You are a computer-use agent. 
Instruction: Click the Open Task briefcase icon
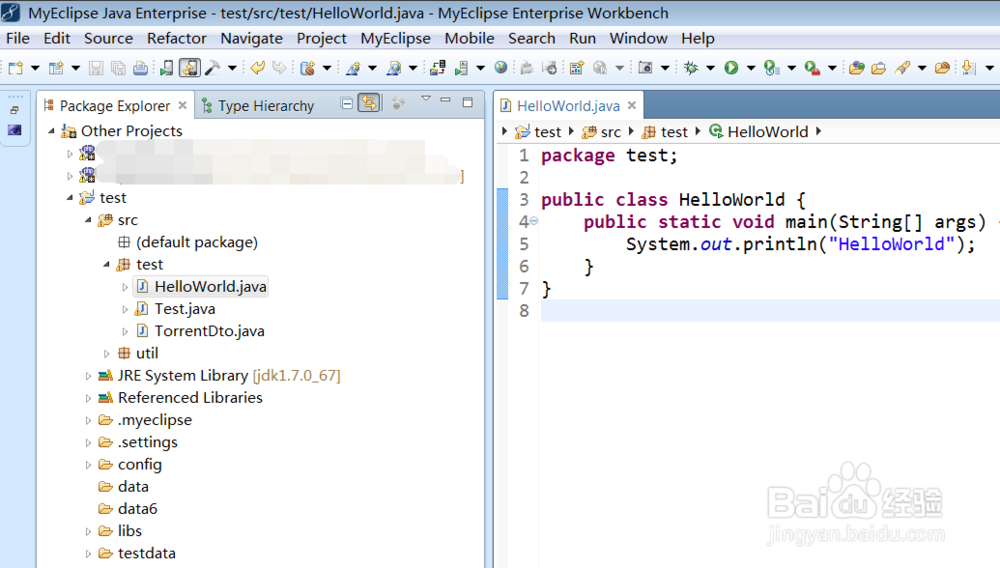pyautogui.click(x=879, y=68)
